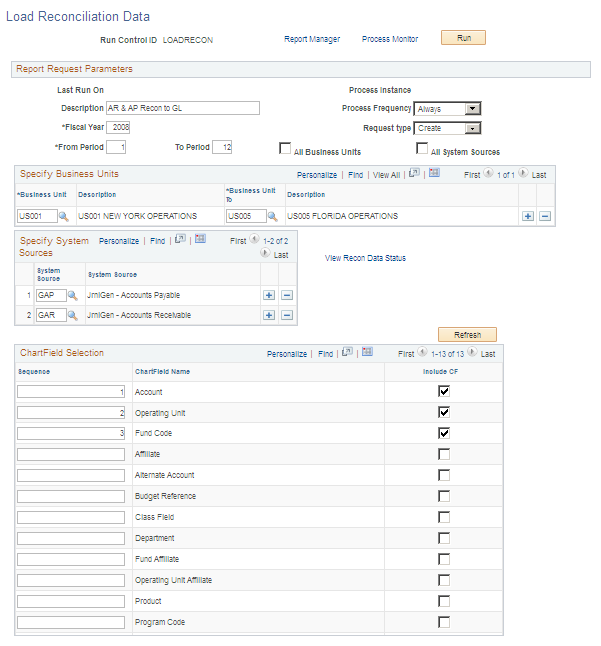
Task: Open the Report Manager link
Action: (312, 39)
